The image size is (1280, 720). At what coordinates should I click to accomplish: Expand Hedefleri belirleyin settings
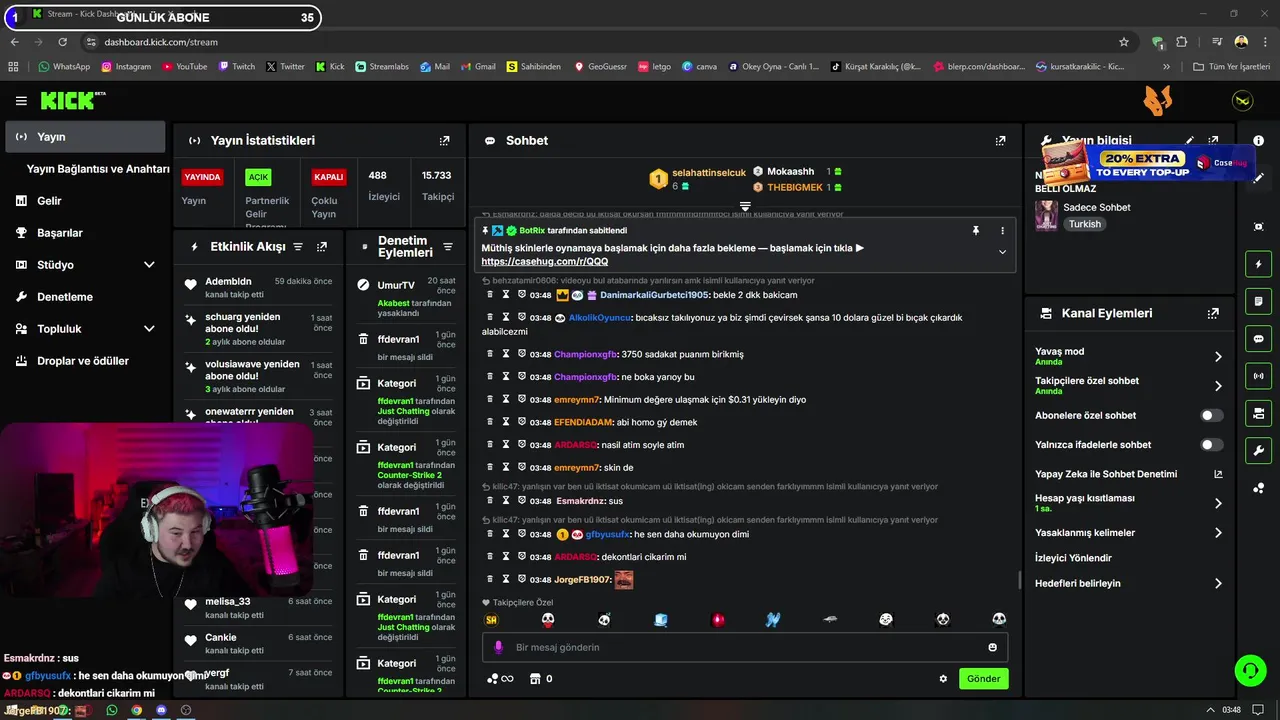click(x=1218, y=583)
